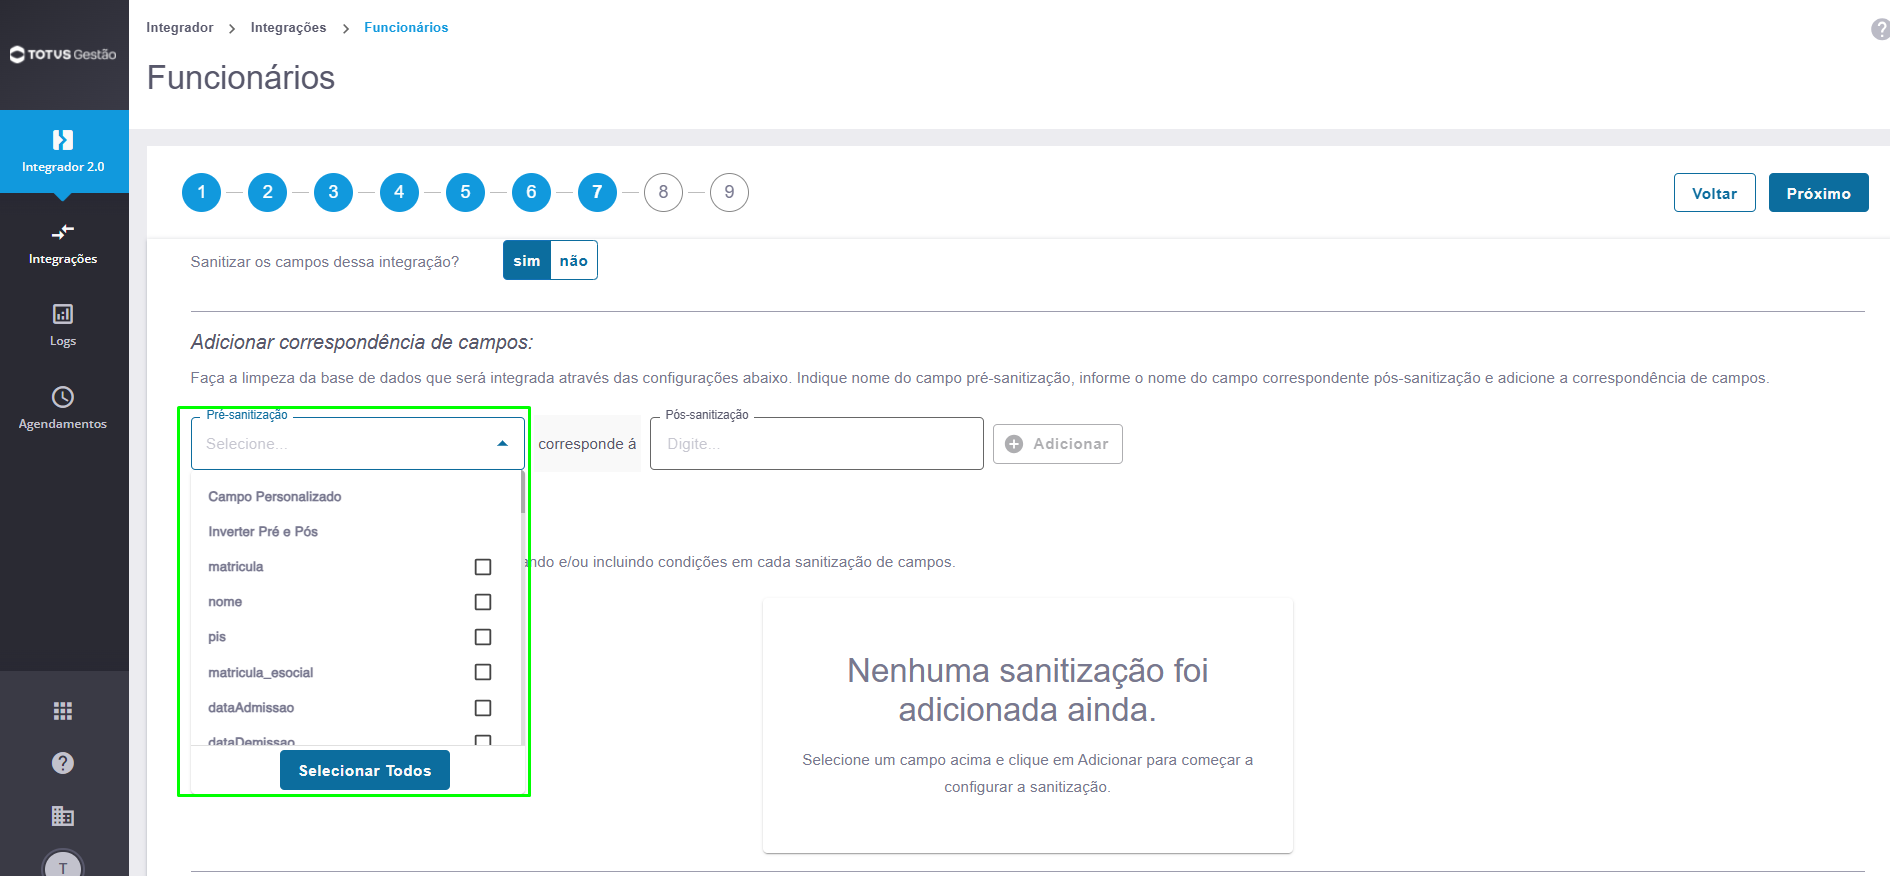Open the apps grid icon
The height and width of the screenshot is (876, 1890).
click(x=63, y=711)
